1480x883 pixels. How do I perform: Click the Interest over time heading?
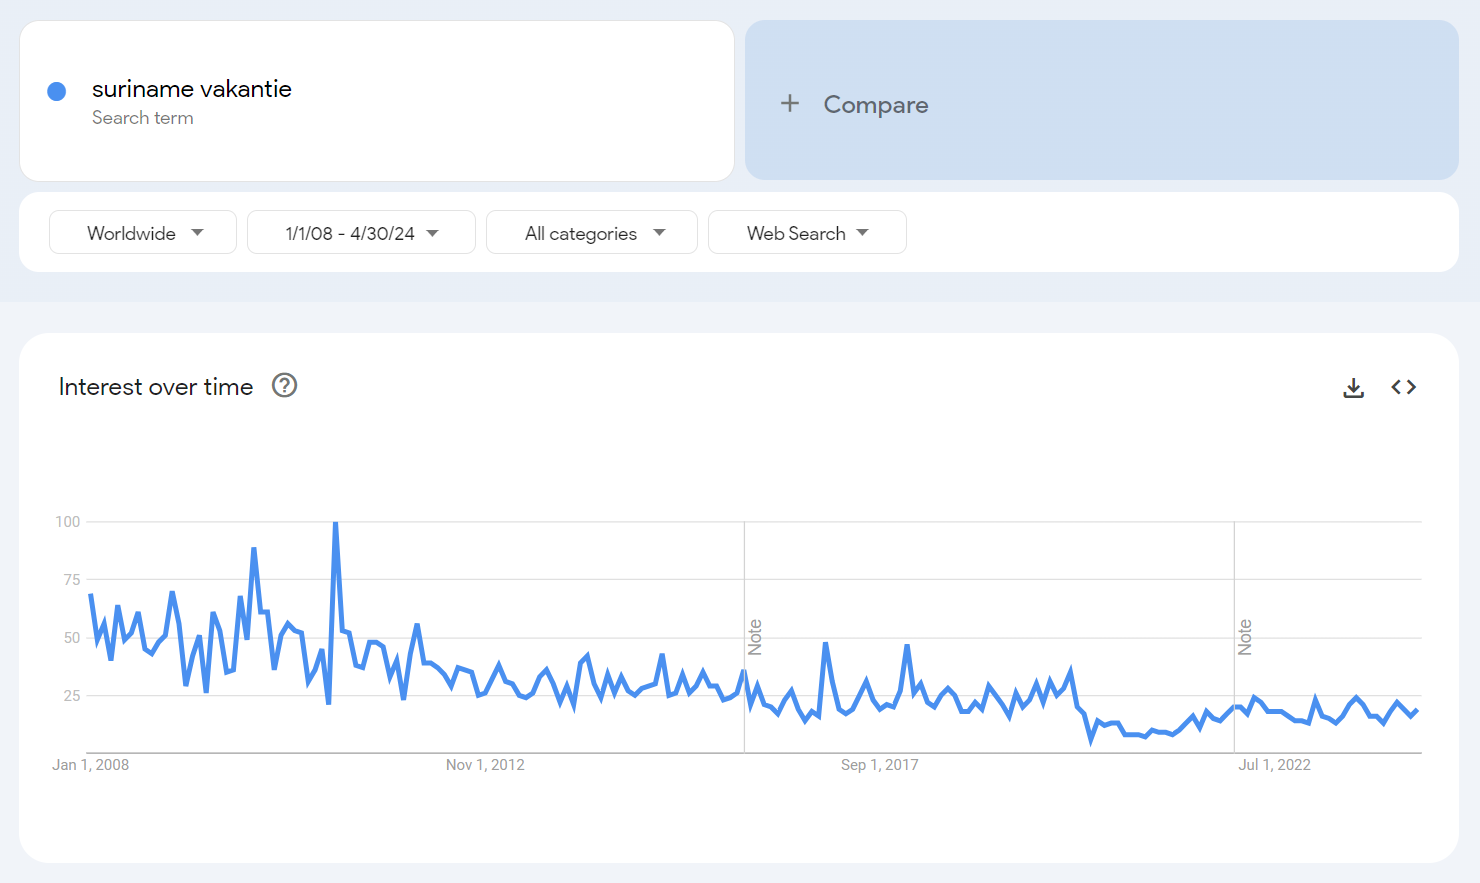[156, 387]
